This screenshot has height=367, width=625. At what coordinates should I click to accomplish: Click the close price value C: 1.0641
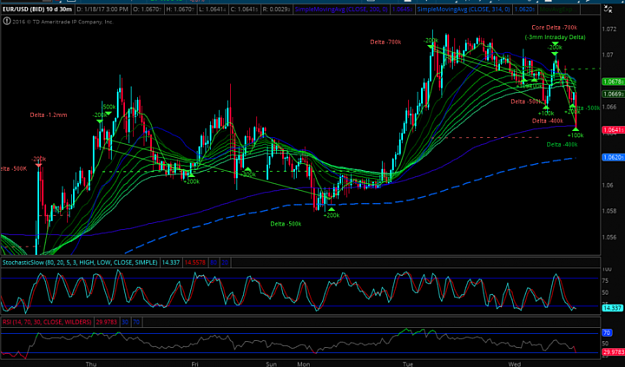(x=244, y=9)
